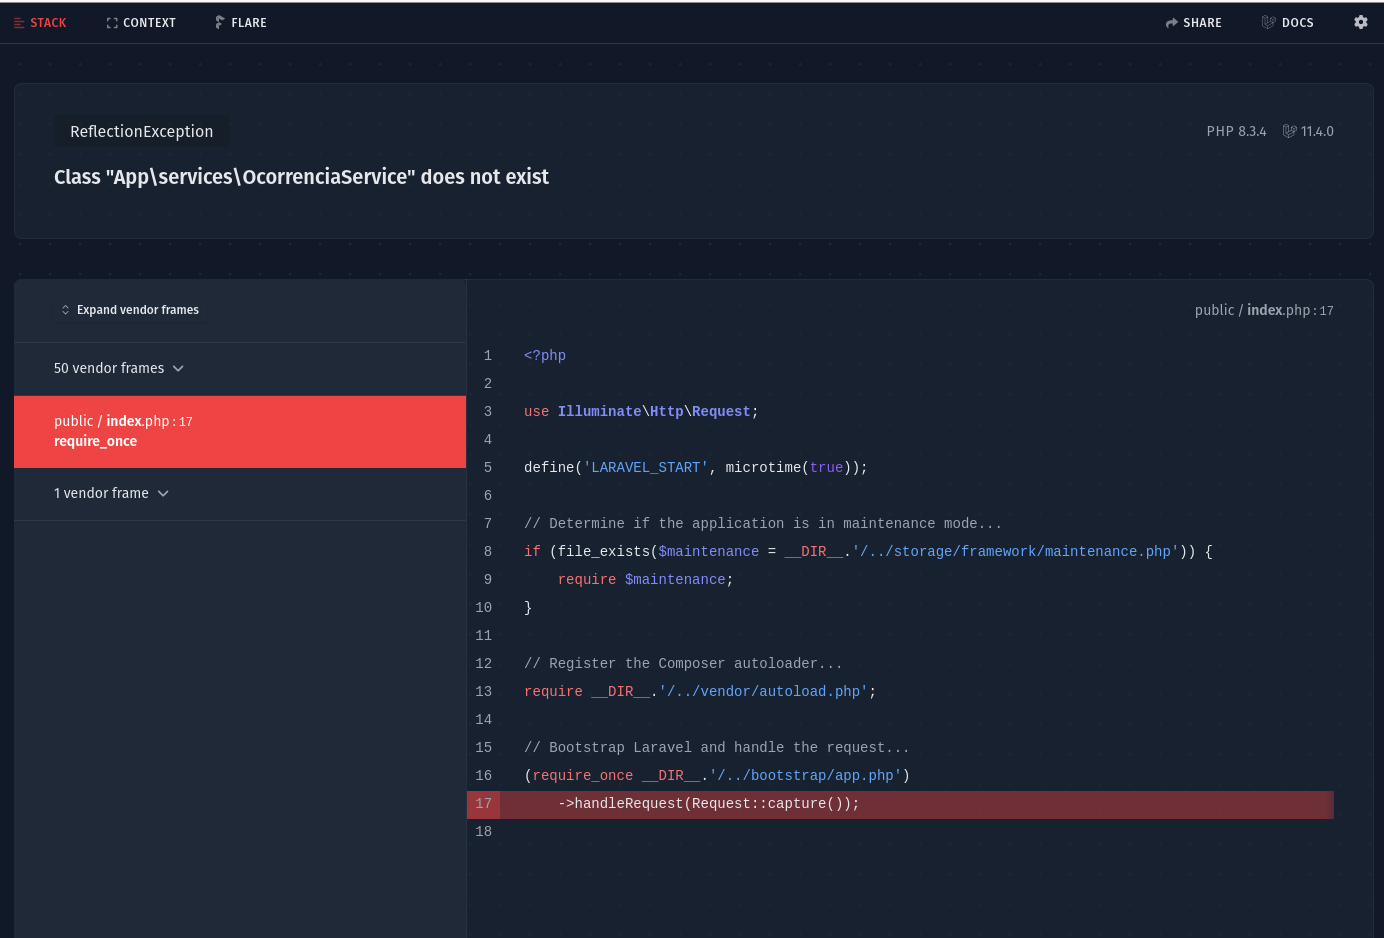Click the Context brackets icon
Image resolution: width=1384 pixels, height=938 pixels.
(112, 23)
